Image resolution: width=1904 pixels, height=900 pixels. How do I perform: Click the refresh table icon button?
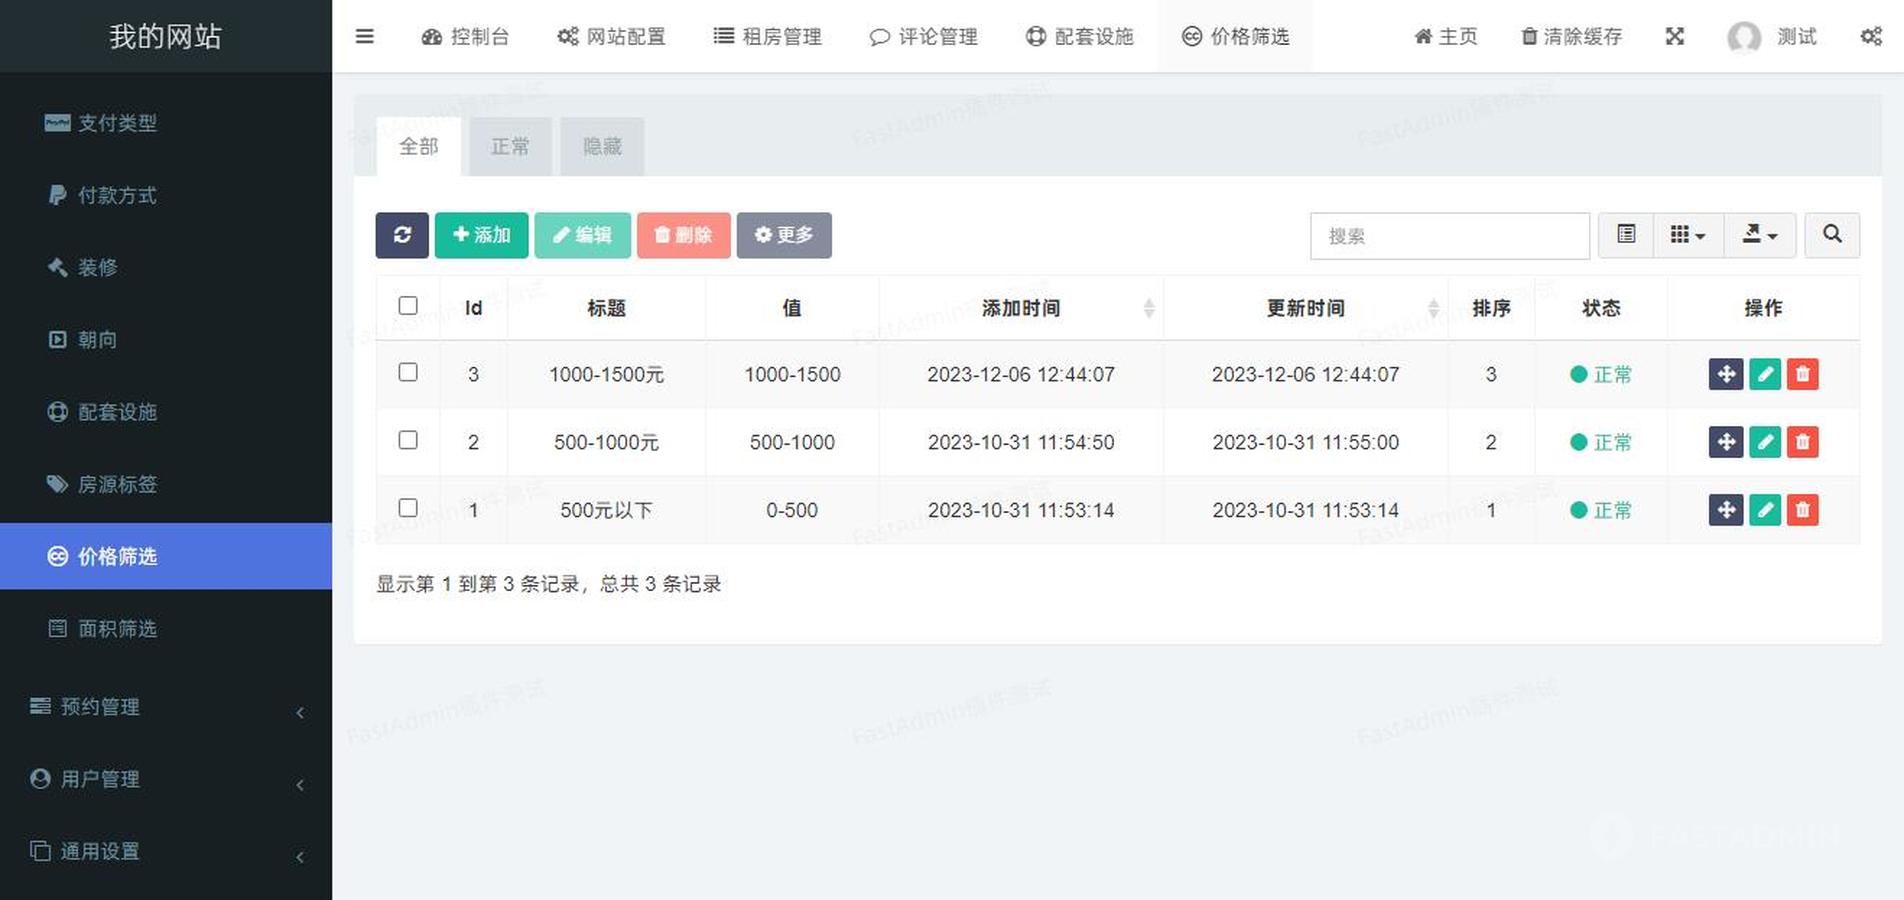pyautogui.click(x=402, y=235)
